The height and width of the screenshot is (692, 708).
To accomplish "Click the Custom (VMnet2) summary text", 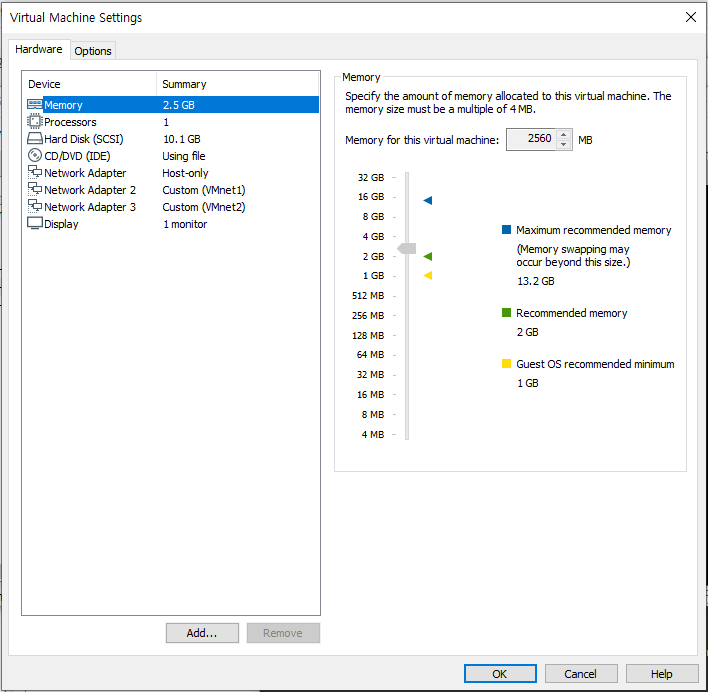I will pyautogui.click(x=204, y=207).
